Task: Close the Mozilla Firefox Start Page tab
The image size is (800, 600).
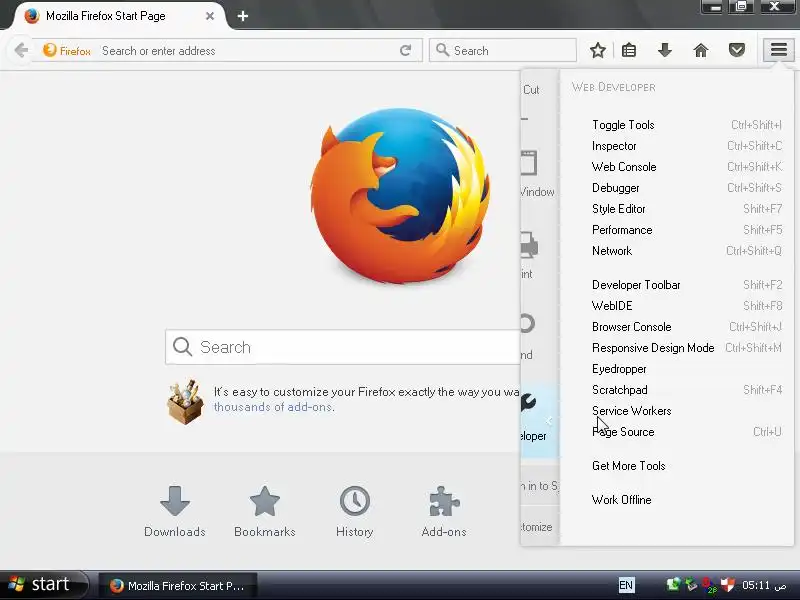Action: [210, 16]
